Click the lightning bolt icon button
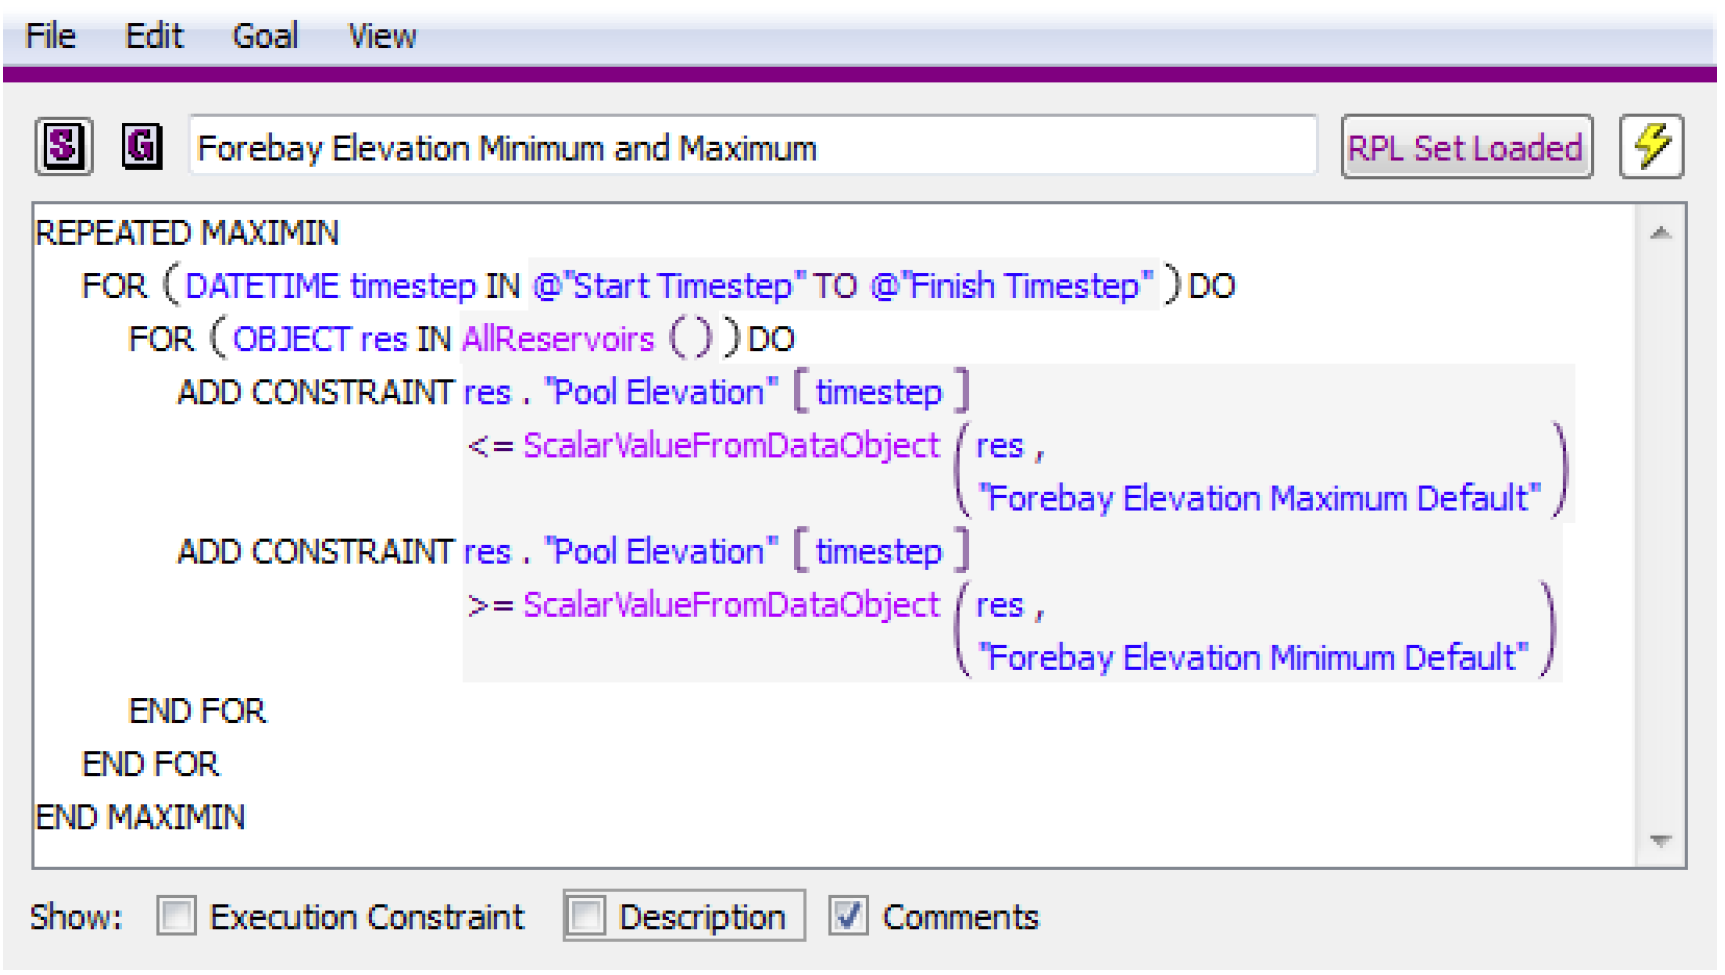 [1650, 147]
